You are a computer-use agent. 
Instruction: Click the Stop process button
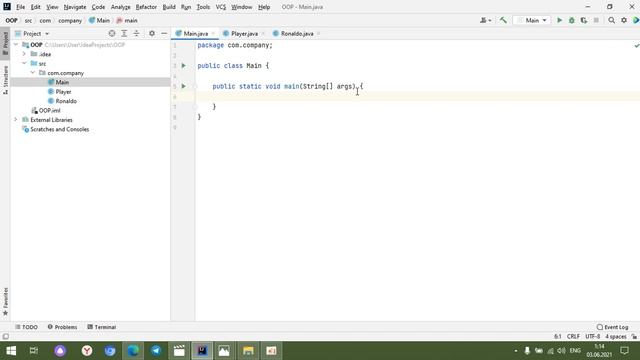tap(596, 20)
